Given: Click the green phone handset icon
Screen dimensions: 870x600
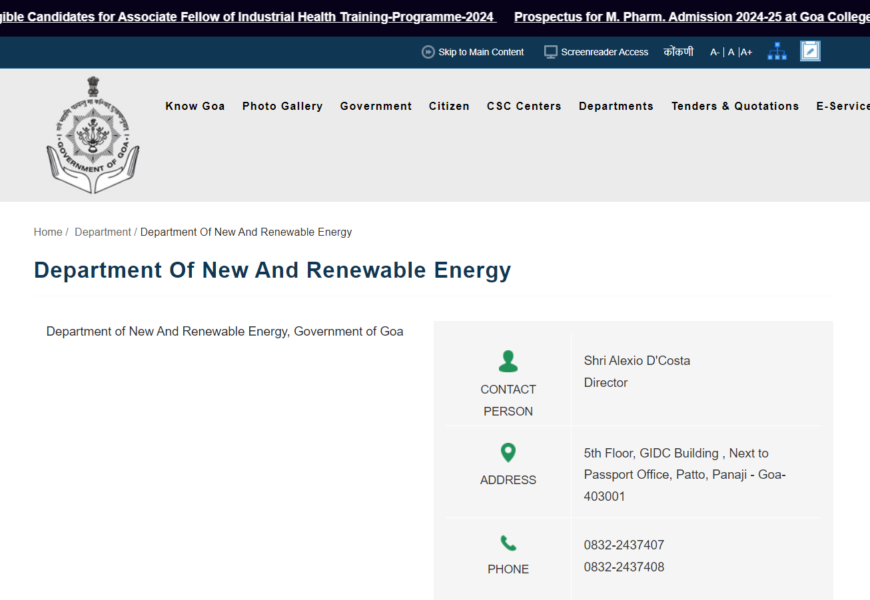Looking at the screenshot, I should 508,543.
